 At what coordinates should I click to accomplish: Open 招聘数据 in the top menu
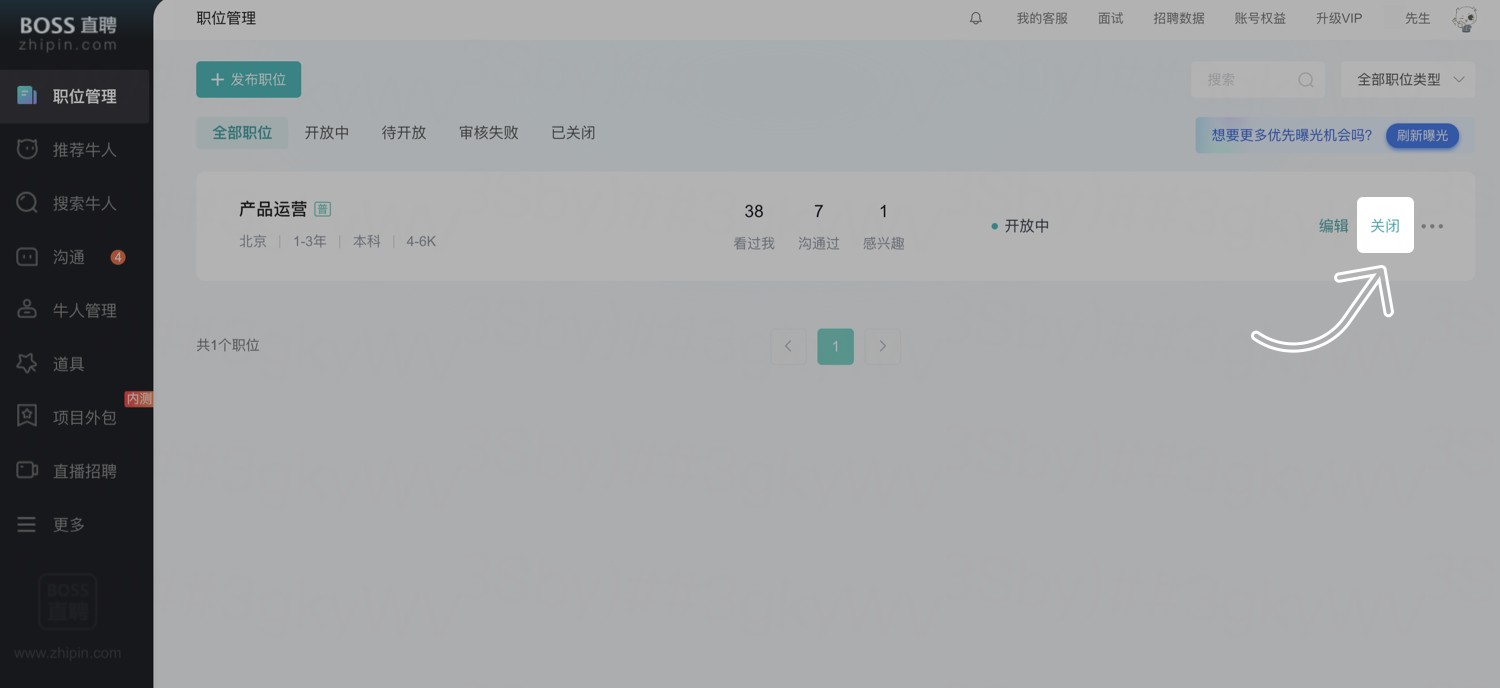[x=1178, y=17]
